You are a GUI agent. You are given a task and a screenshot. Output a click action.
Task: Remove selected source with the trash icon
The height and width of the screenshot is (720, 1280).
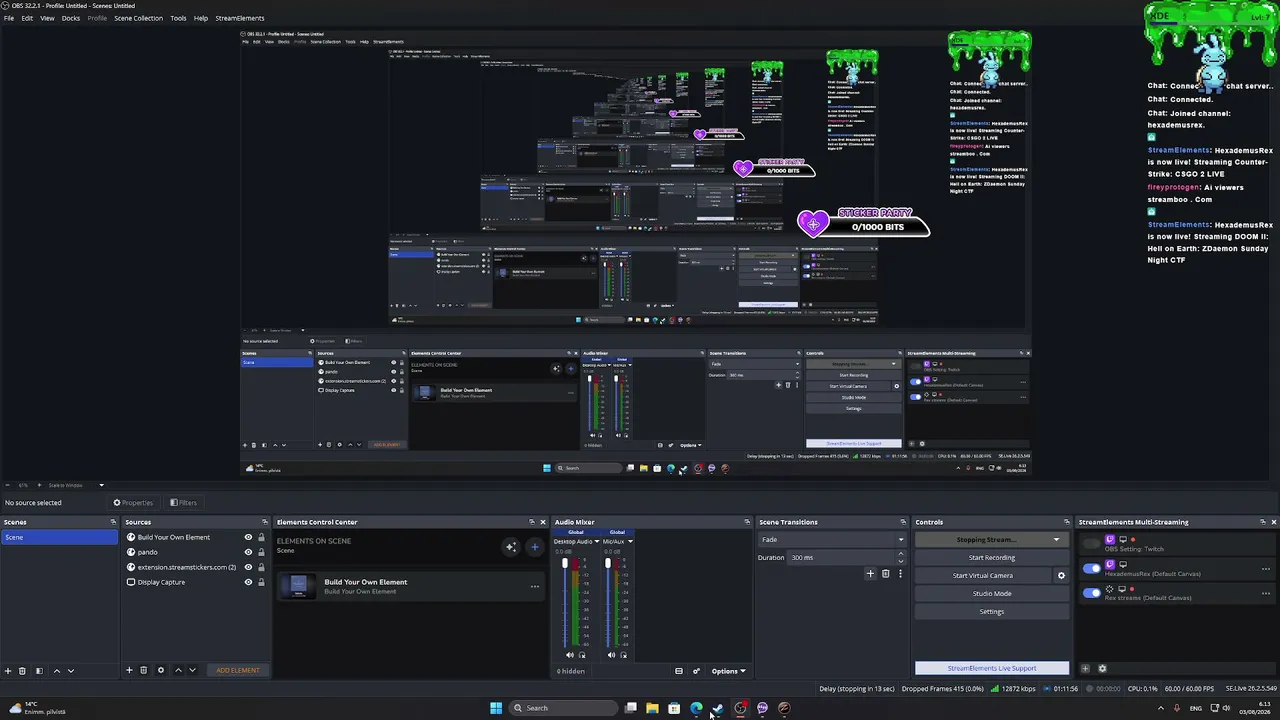coord(143,670)
